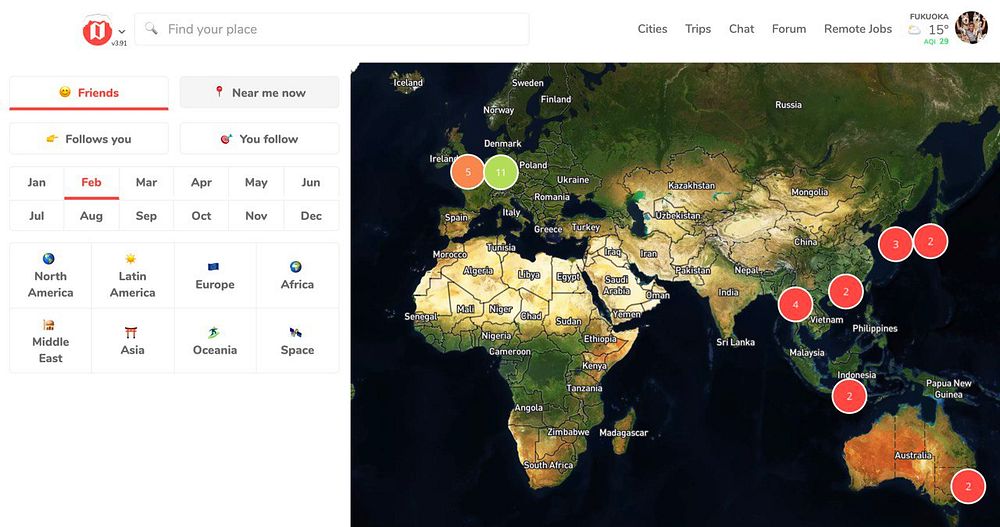This screenshot has height=527, width=1000.
Task: Click the Find your place search field
Action: (x=332, y=29)
